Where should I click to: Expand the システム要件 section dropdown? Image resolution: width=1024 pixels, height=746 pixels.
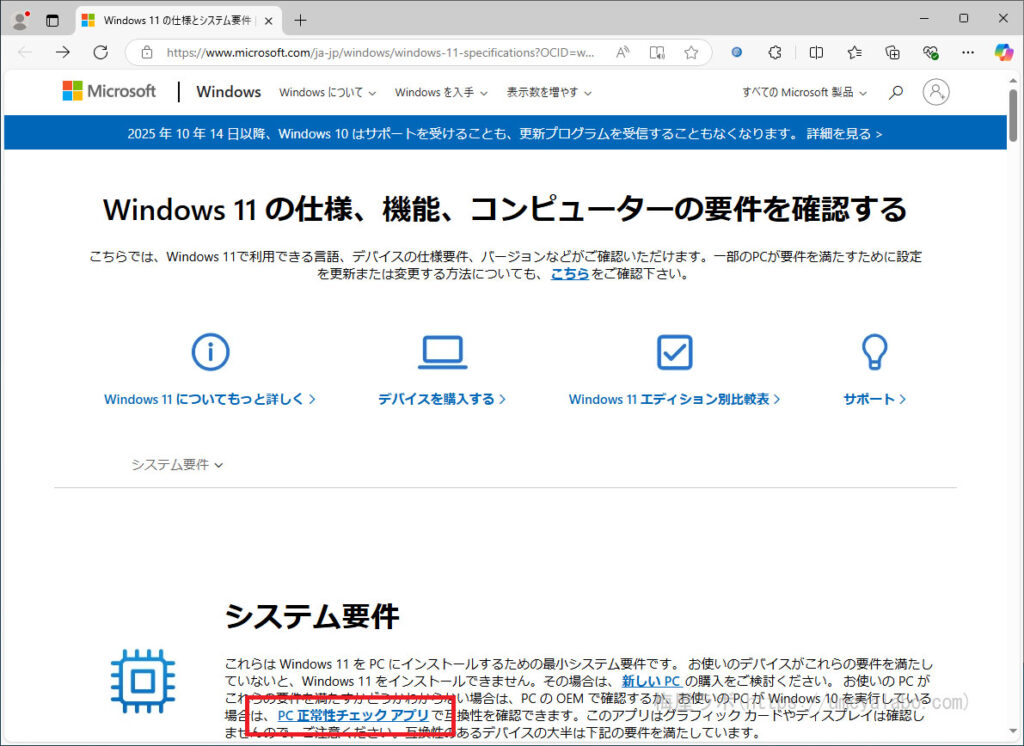click(x=177, y=464)
